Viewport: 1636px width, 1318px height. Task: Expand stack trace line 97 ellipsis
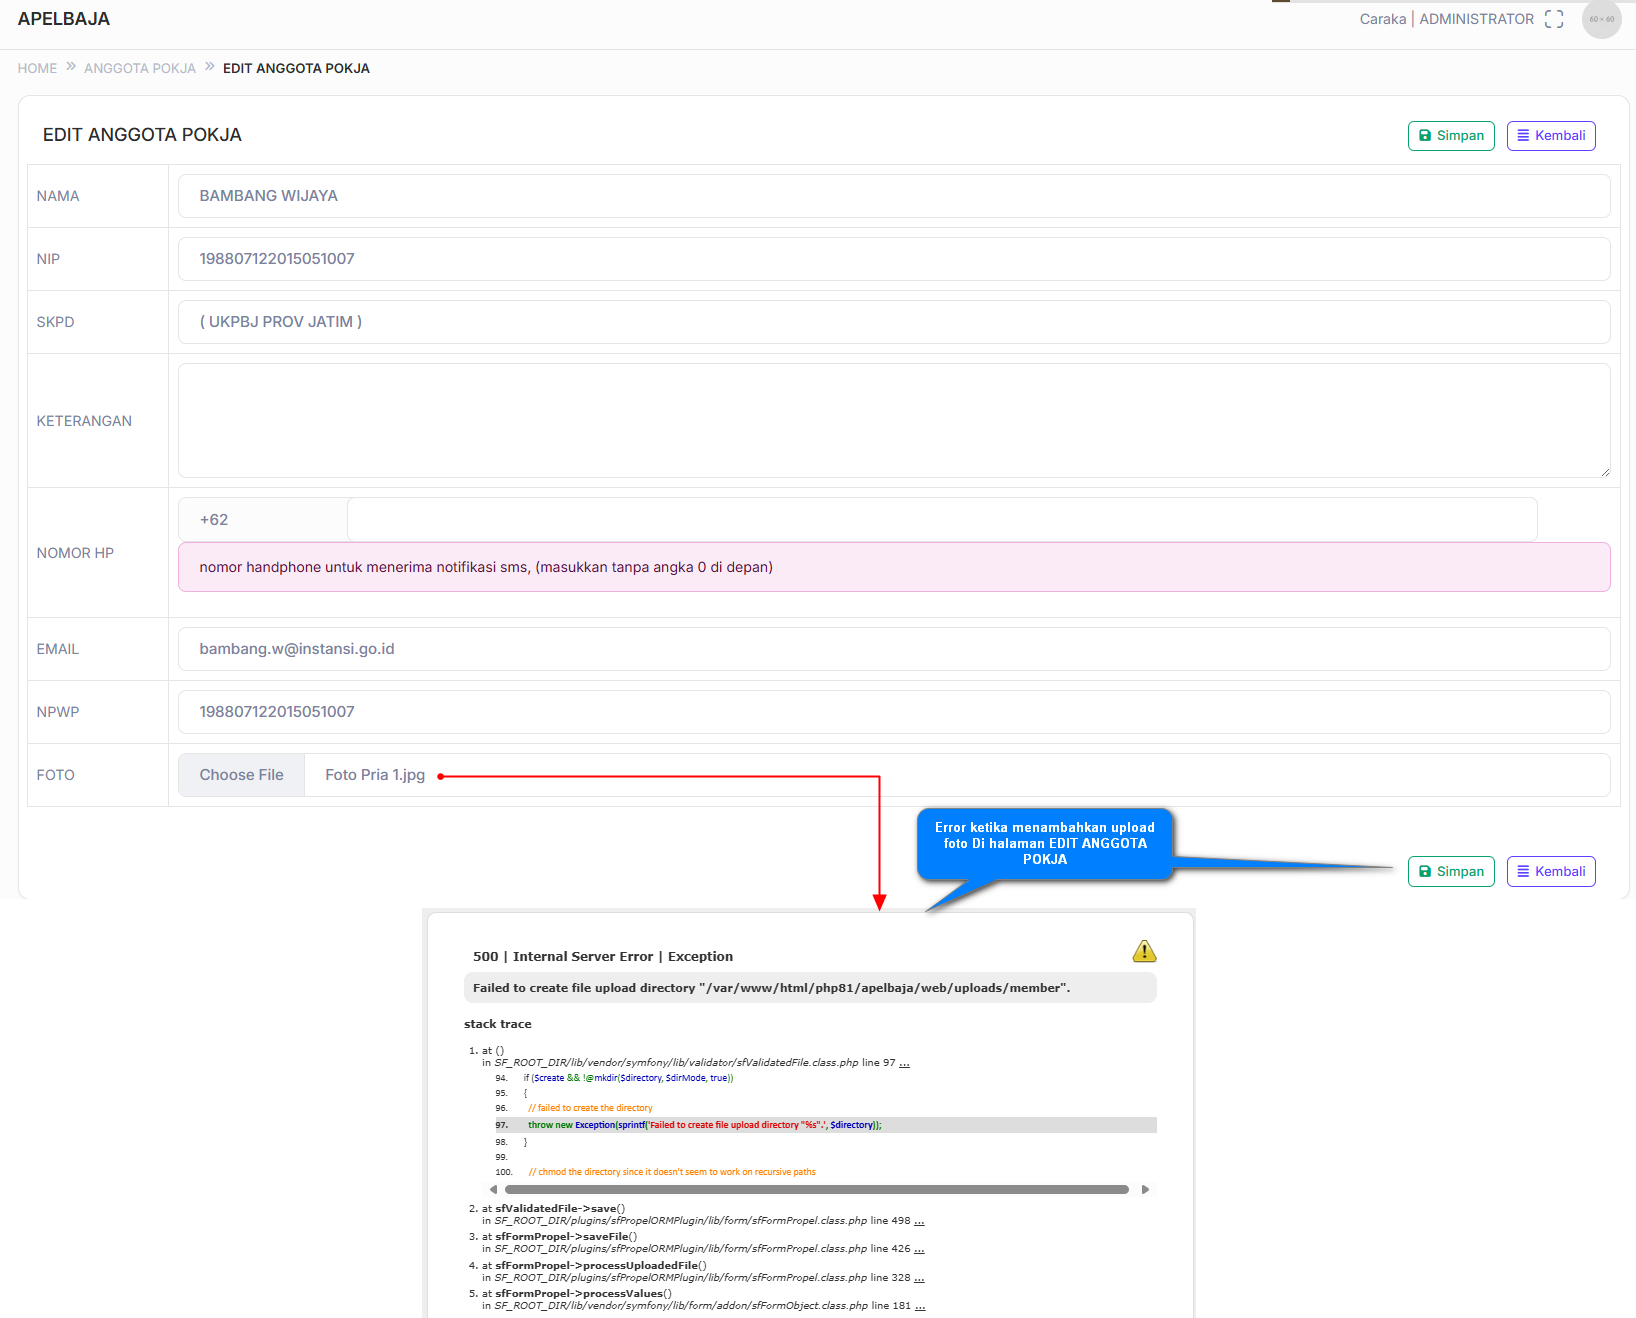[904, 1063]
